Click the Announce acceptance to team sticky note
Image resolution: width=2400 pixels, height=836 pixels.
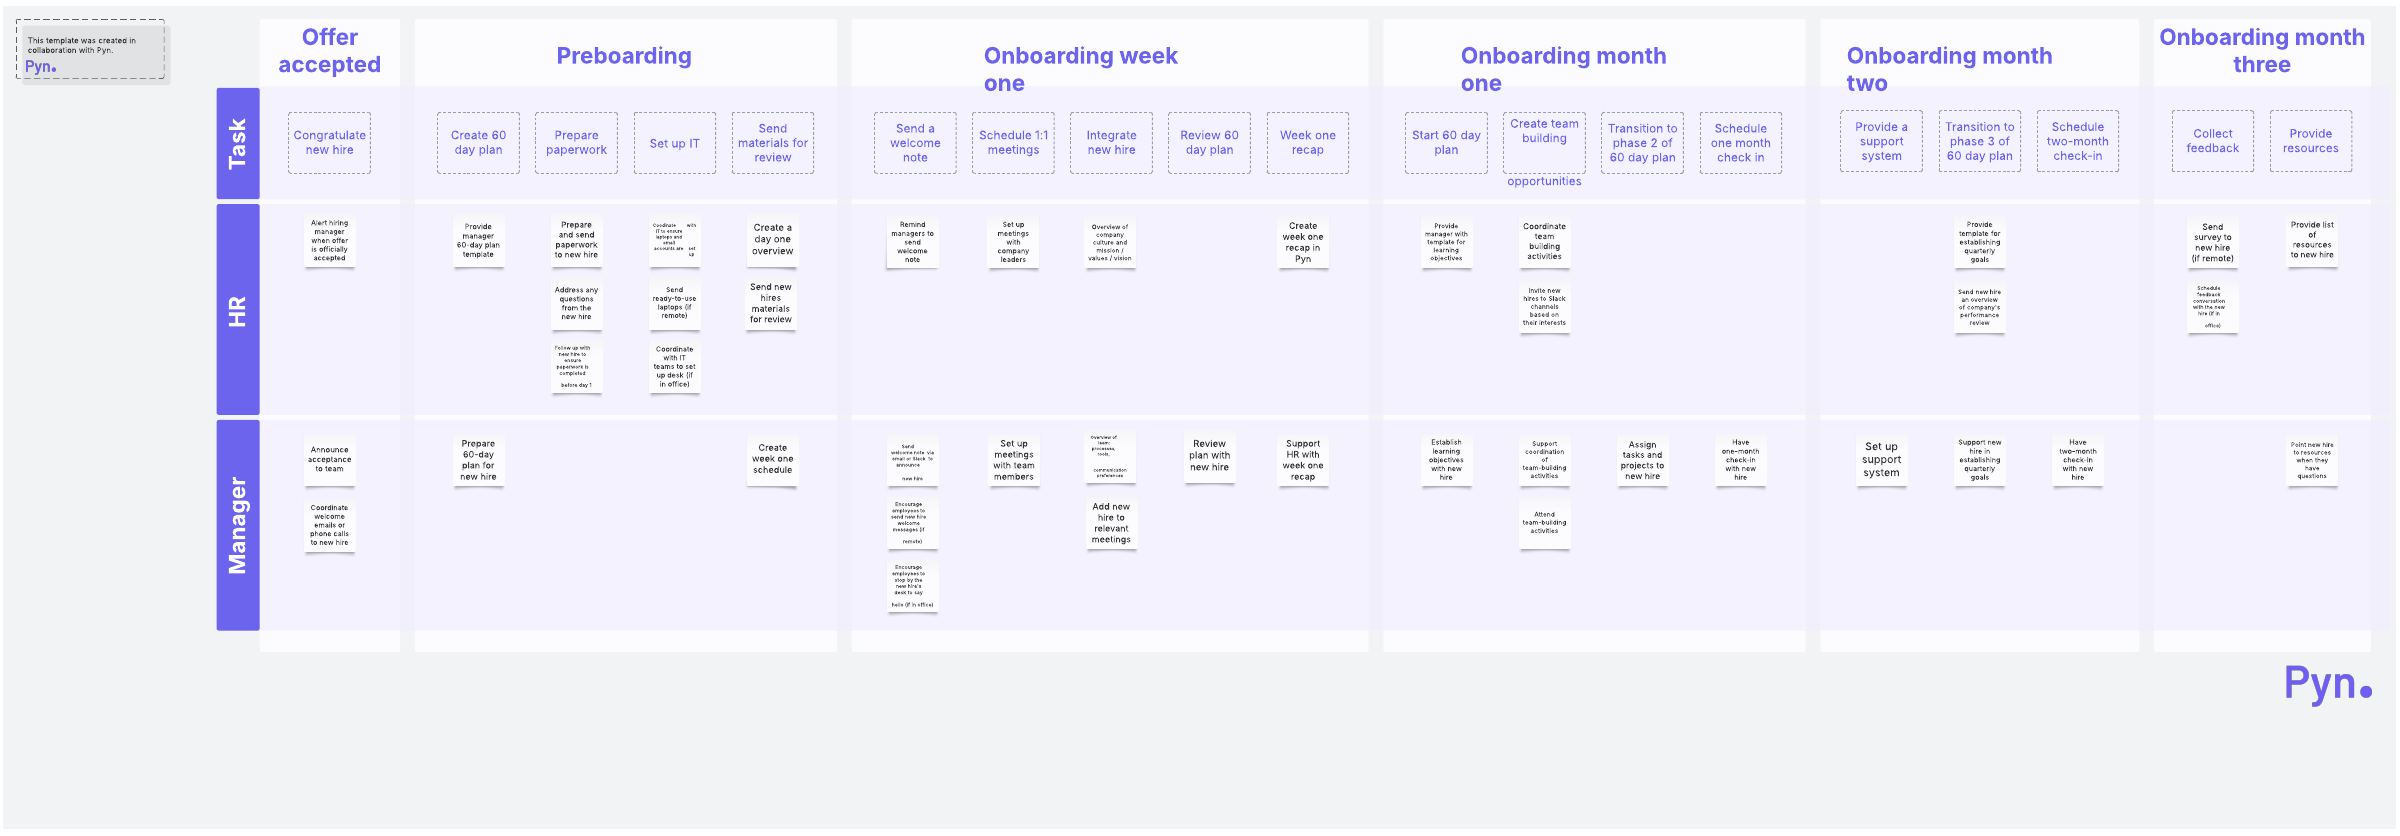[330, 462]
